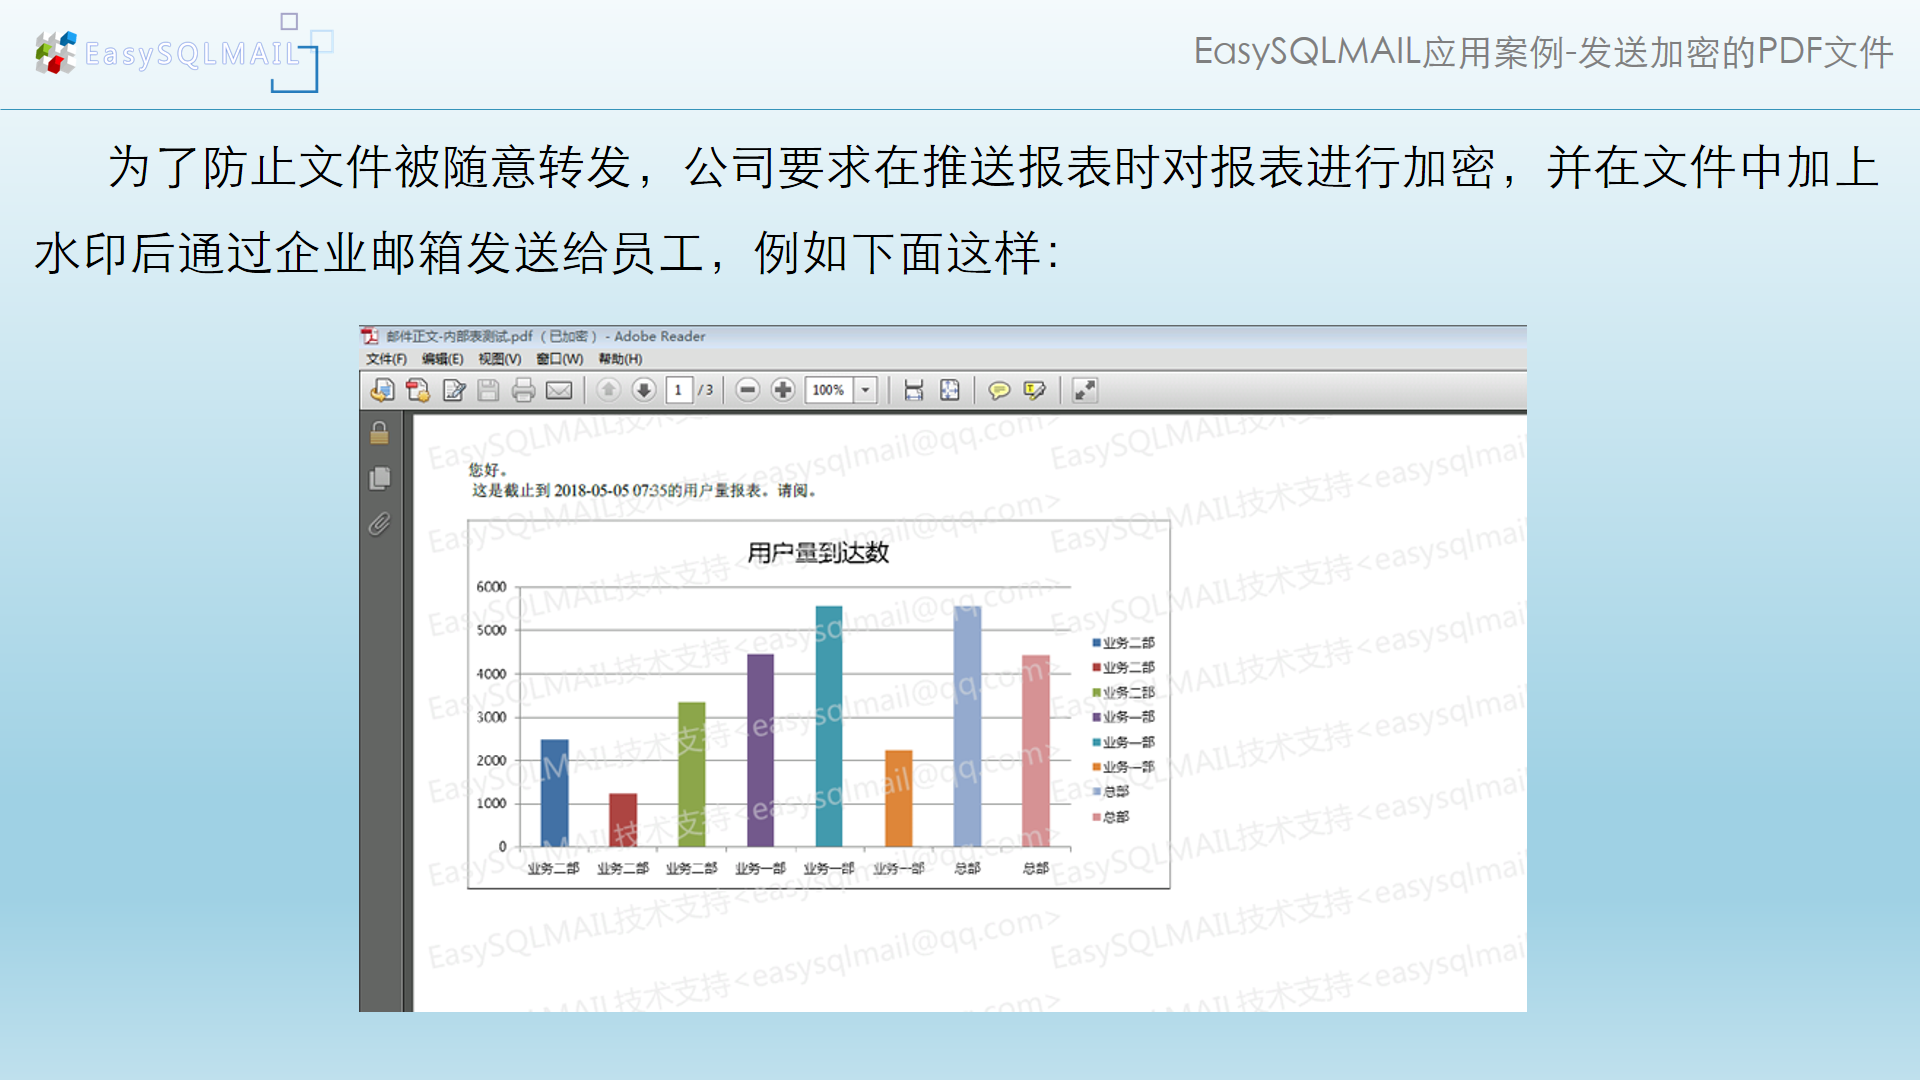The width and height of the screenshot is (1920, 1080).
Task: Click the Adobe PDF title bar icon
Action: click(x=370, y=336)
